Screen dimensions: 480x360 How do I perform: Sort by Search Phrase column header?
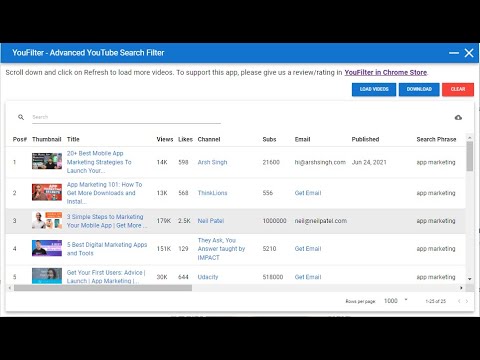[436, 139]
